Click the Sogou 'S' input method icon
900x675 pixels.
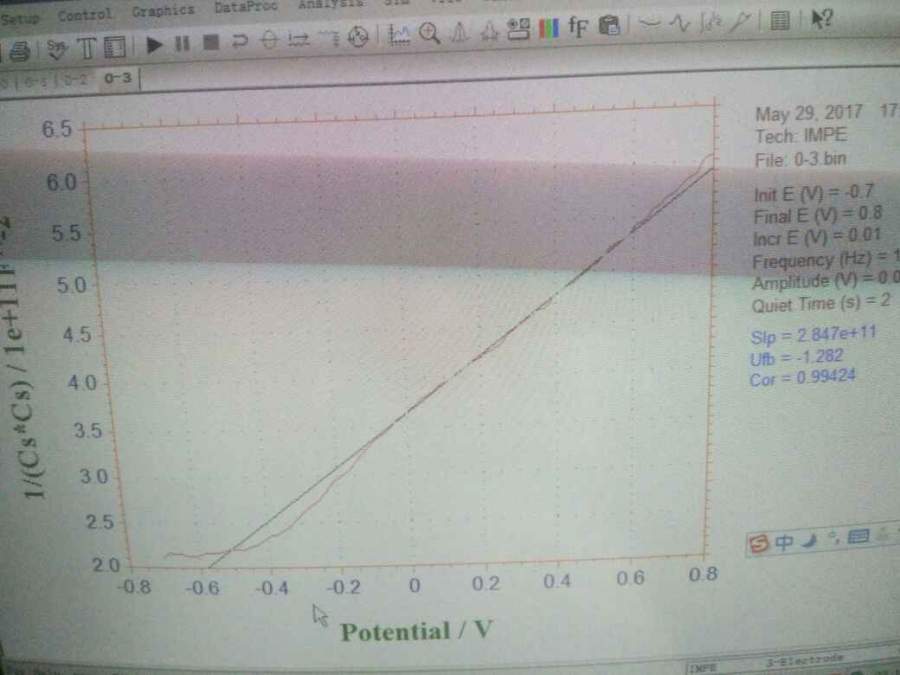tap(758, 543)
